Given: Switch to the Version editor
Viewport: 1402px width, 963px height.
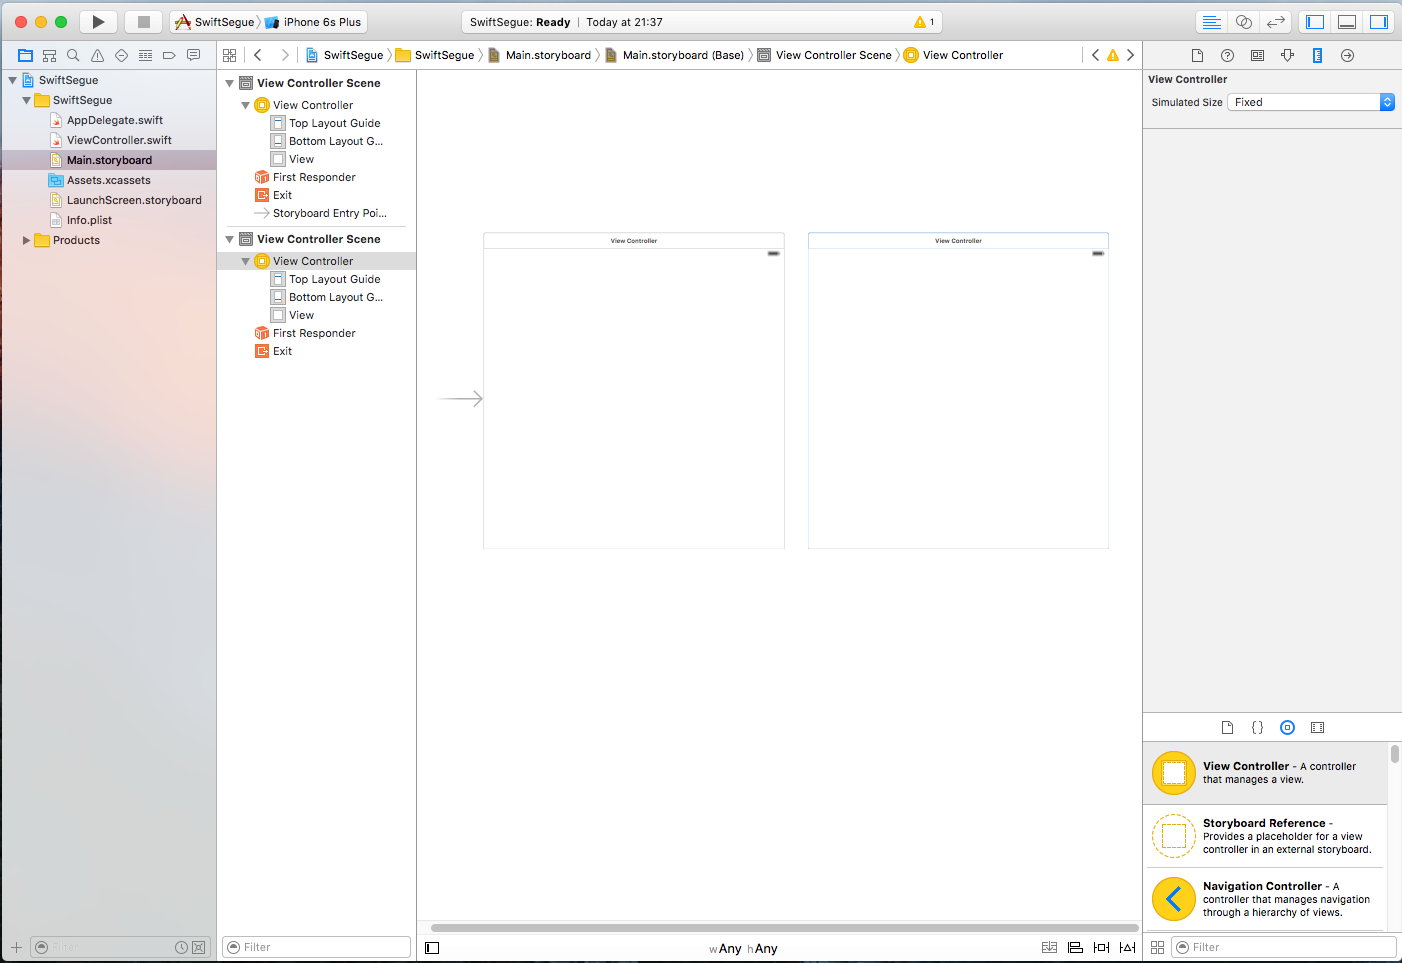Looking at the screenshot, I should coord(1275,22).
